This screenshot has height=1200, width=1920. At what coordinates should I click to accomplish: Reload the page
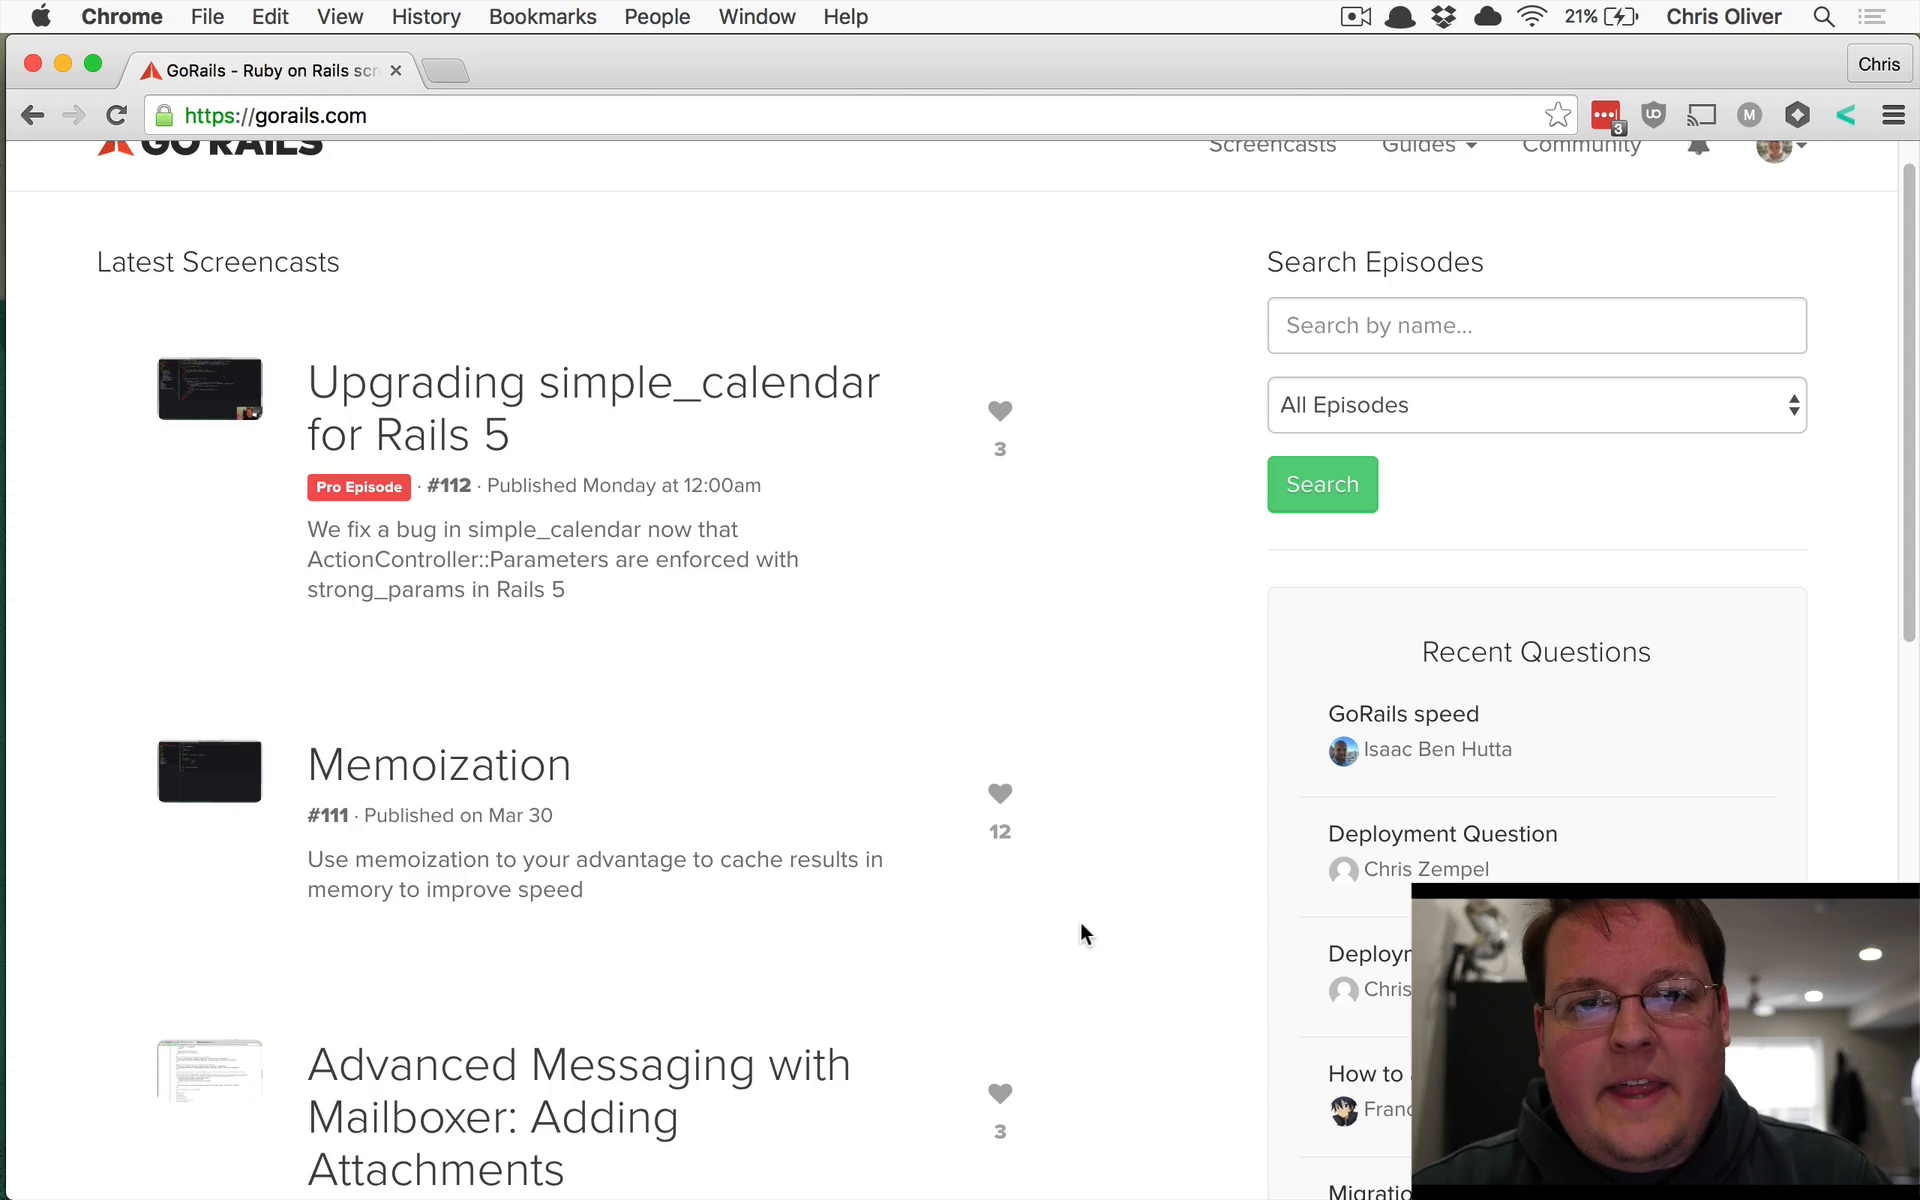(116, 115)
